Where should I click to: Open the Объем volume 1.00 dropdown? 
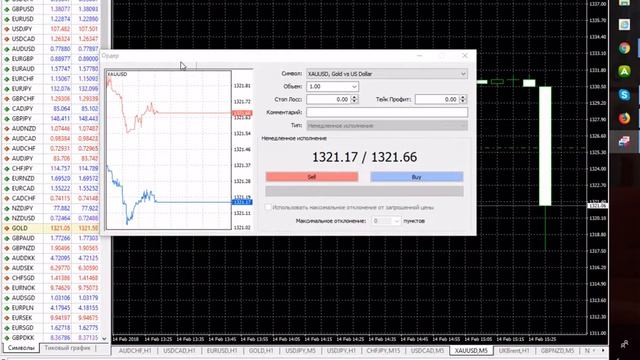(x=333, y=87)
